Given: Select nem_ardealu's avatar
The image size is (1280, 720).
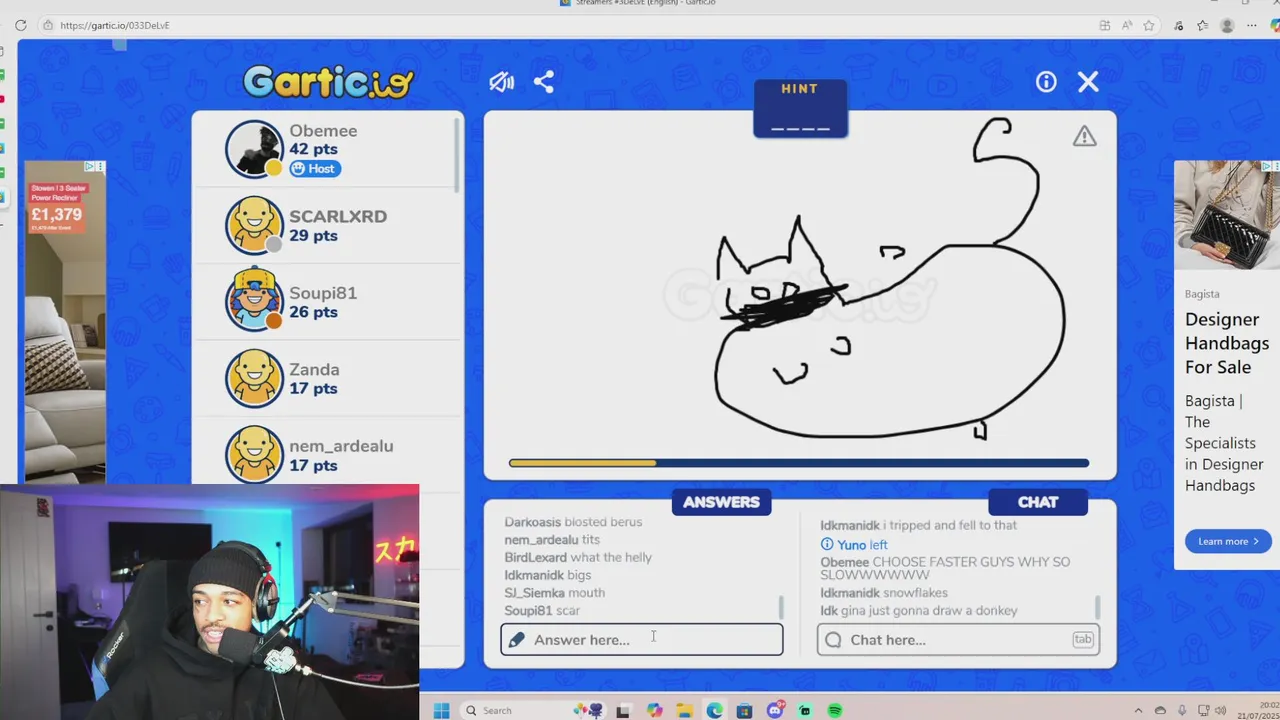Looking at the screenshot, I should [254, 455].
